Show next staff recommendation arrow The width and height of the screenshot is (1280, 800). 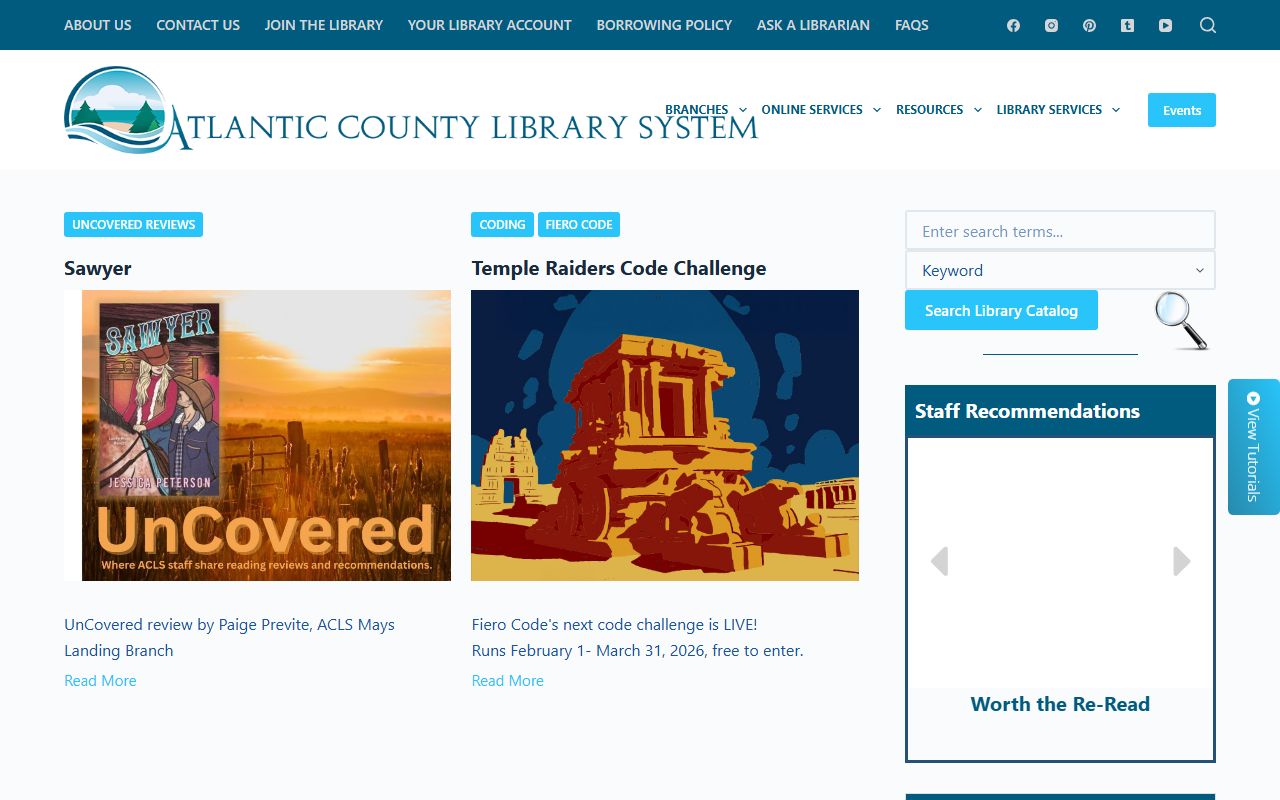[1182, 561]
